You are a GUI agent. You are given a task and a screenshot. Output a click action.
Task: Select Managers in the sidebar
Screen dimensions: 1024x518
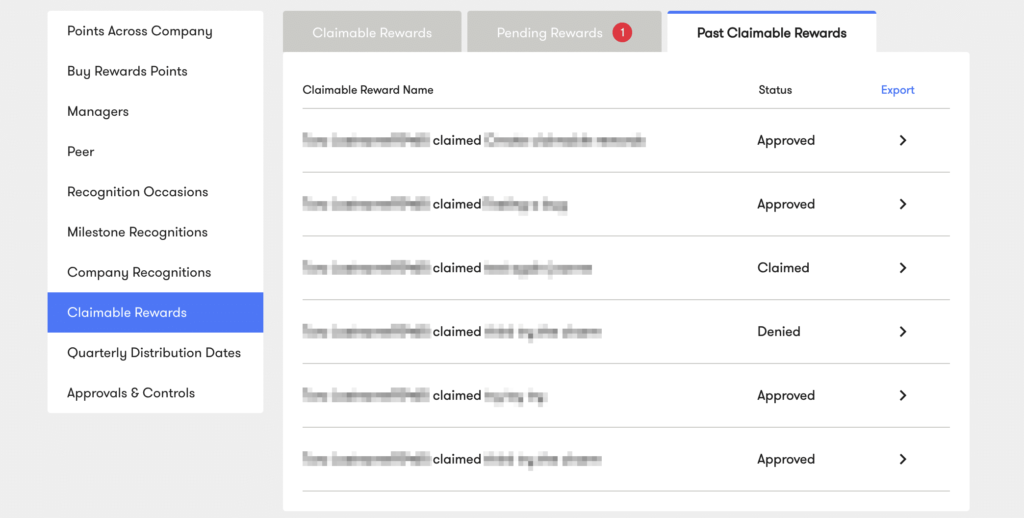(x=155, y=112)
